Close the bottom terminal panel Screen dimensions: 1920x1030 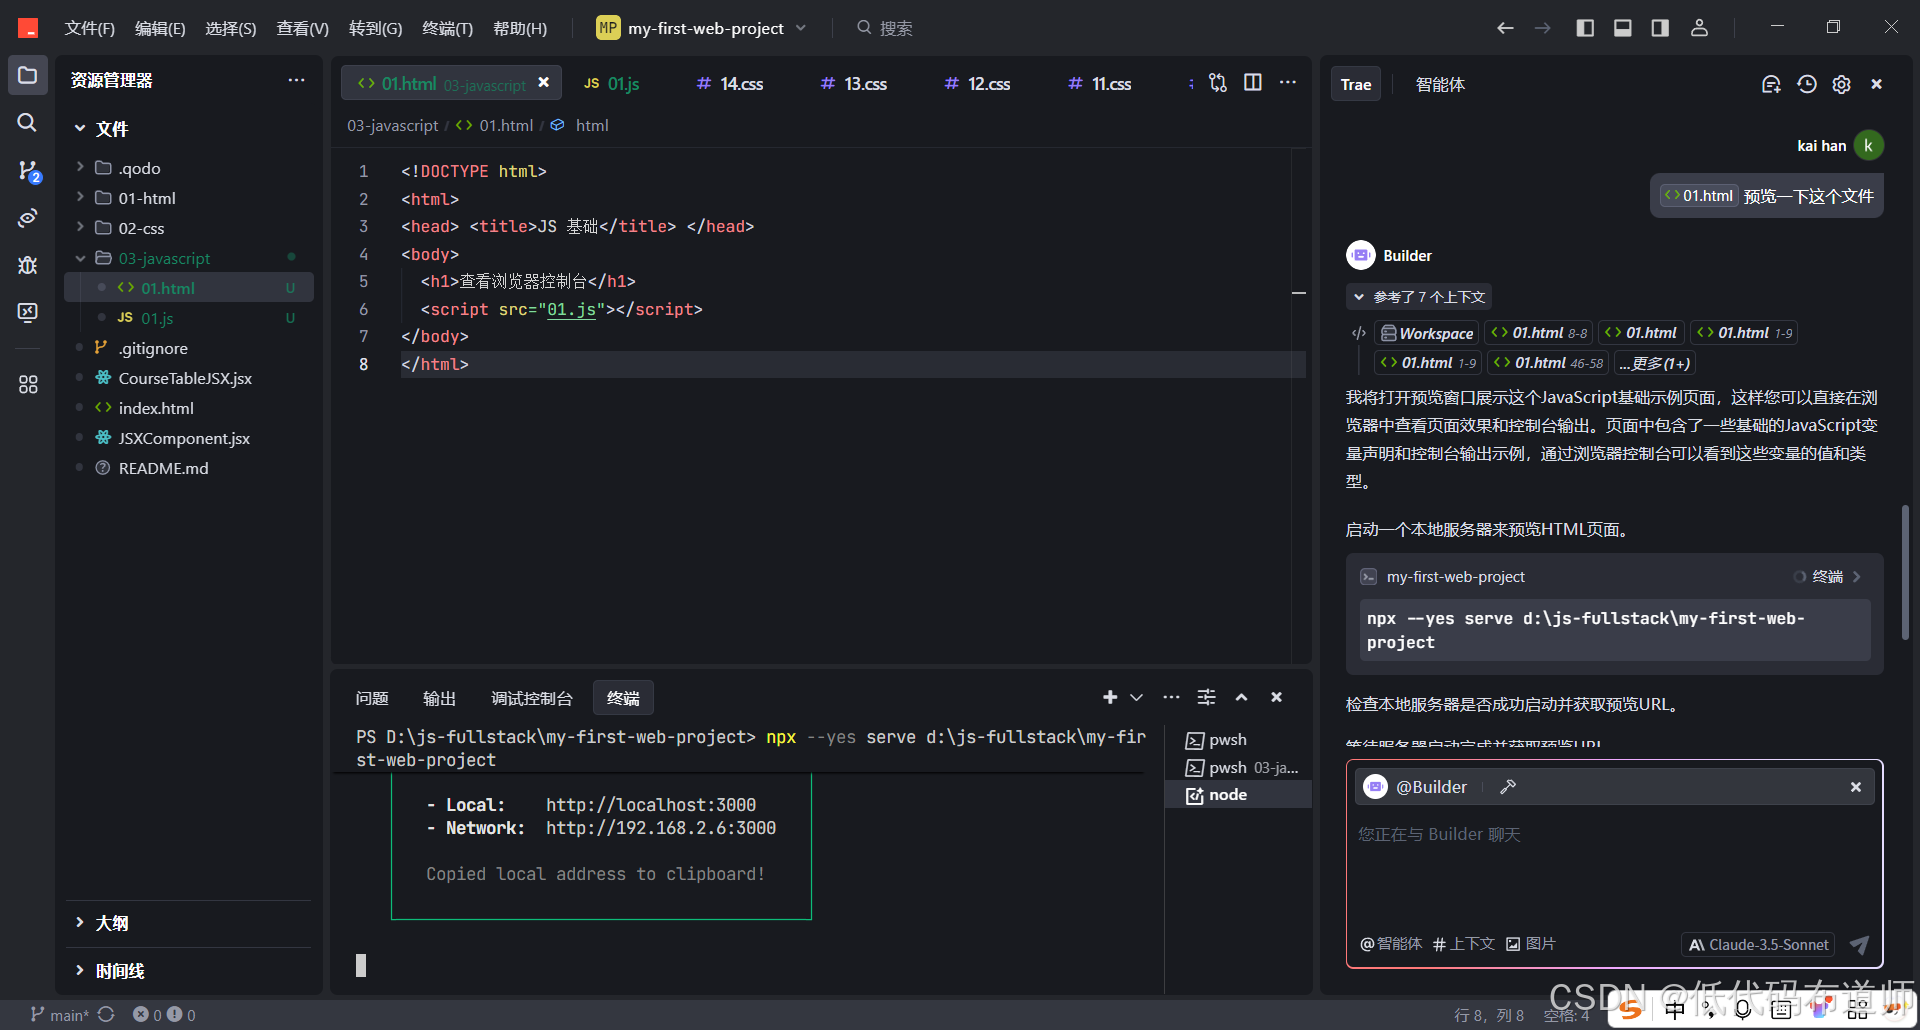tap(1276, 697)
